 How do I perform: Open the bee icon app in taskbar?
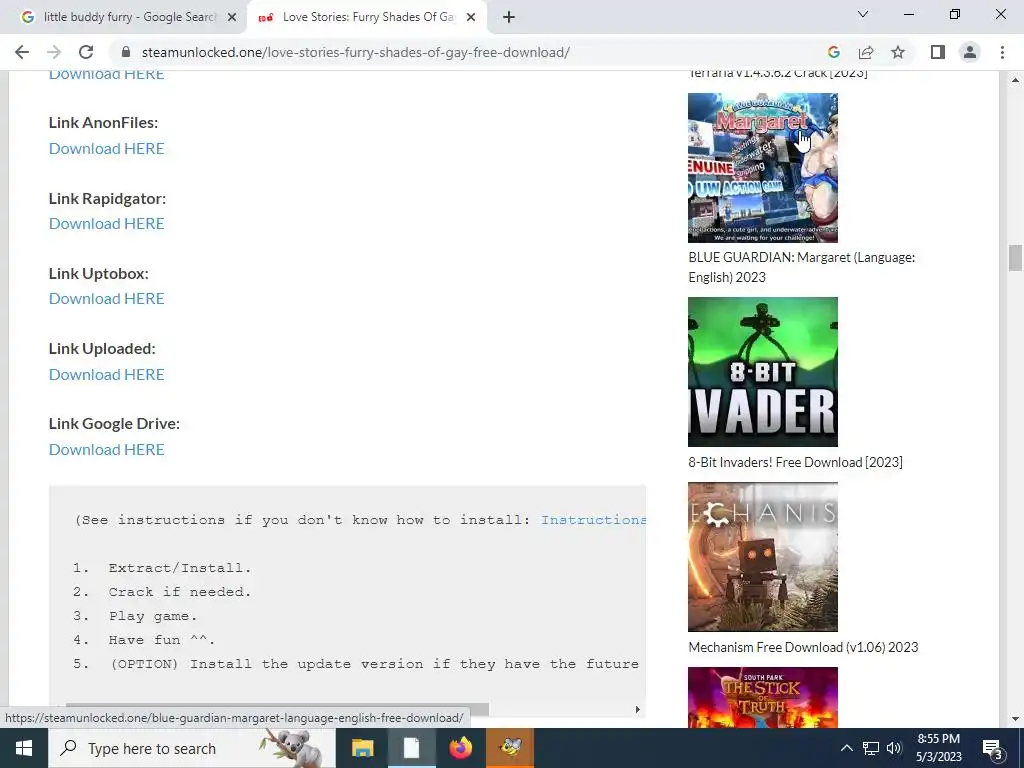pyautogui.click(x=510, y=748)
